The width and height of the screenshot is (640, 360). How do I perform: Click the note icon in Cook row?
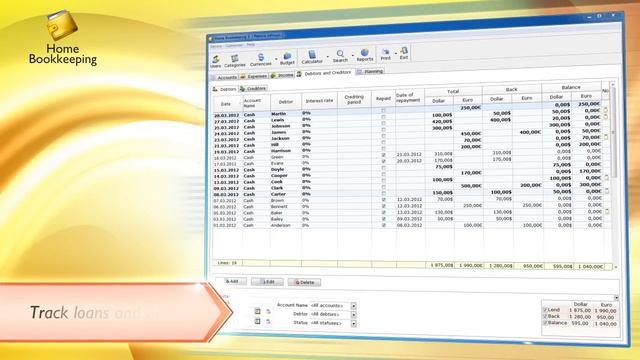tap(607, 177)
